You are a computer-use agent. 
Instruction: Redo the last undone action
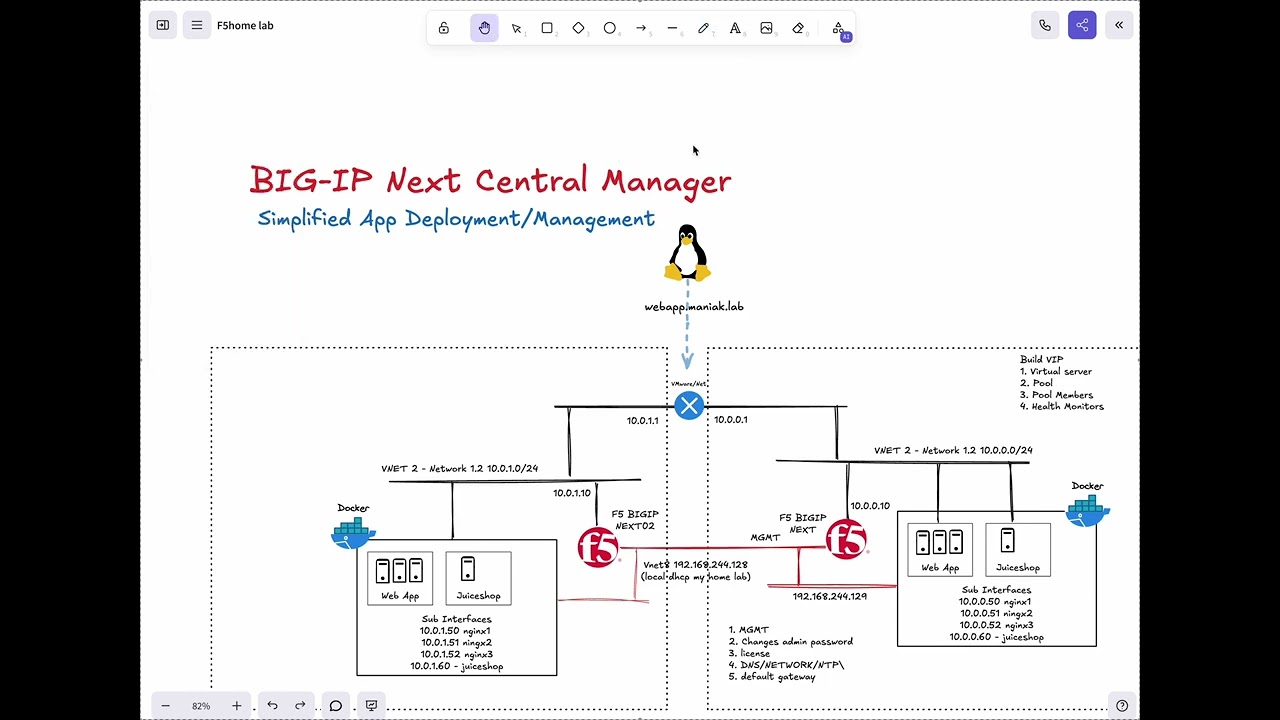click(x=300, y=706)
